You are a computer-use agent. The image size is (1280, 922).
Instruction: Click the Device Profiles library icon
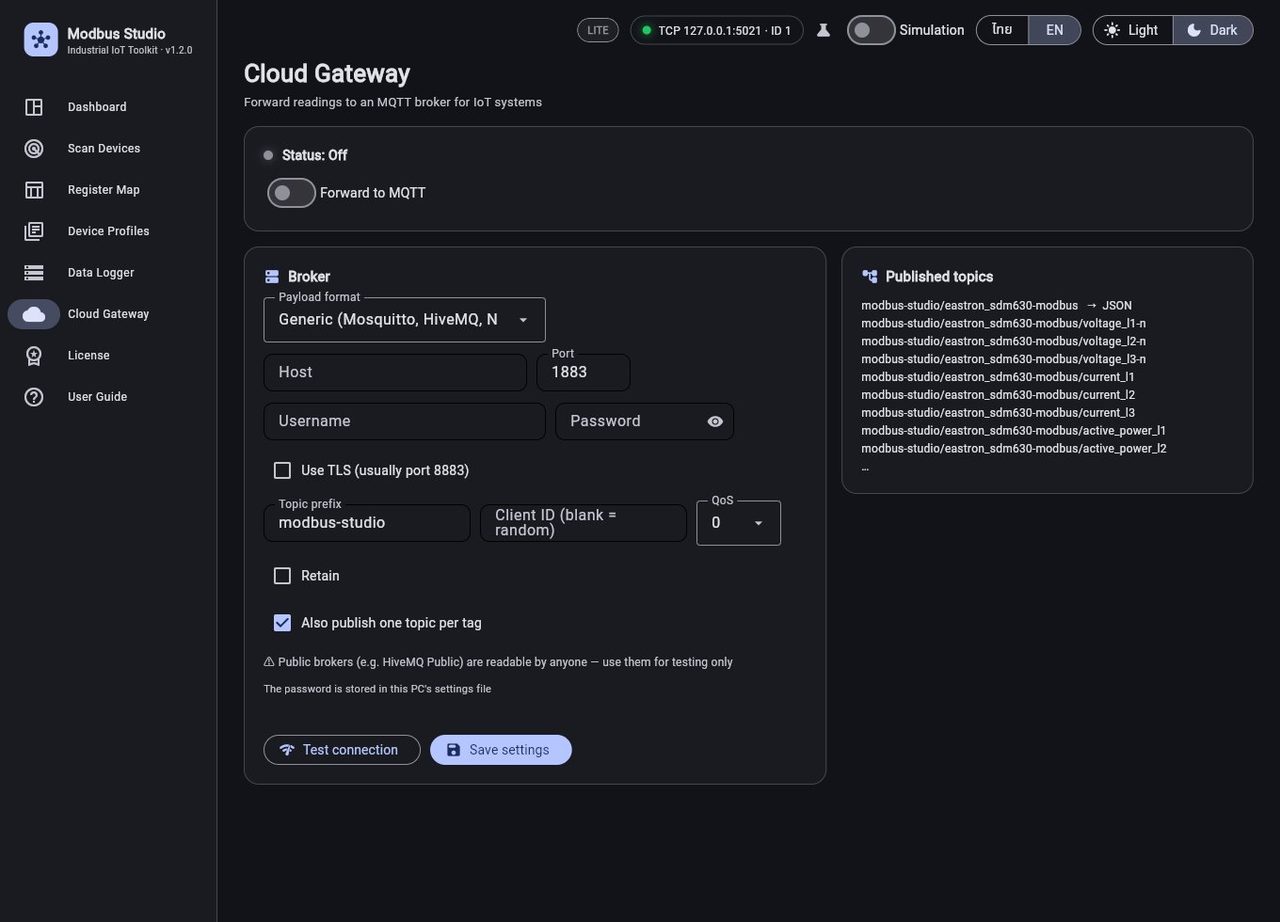pyautogui.click(x=34, y=231)
